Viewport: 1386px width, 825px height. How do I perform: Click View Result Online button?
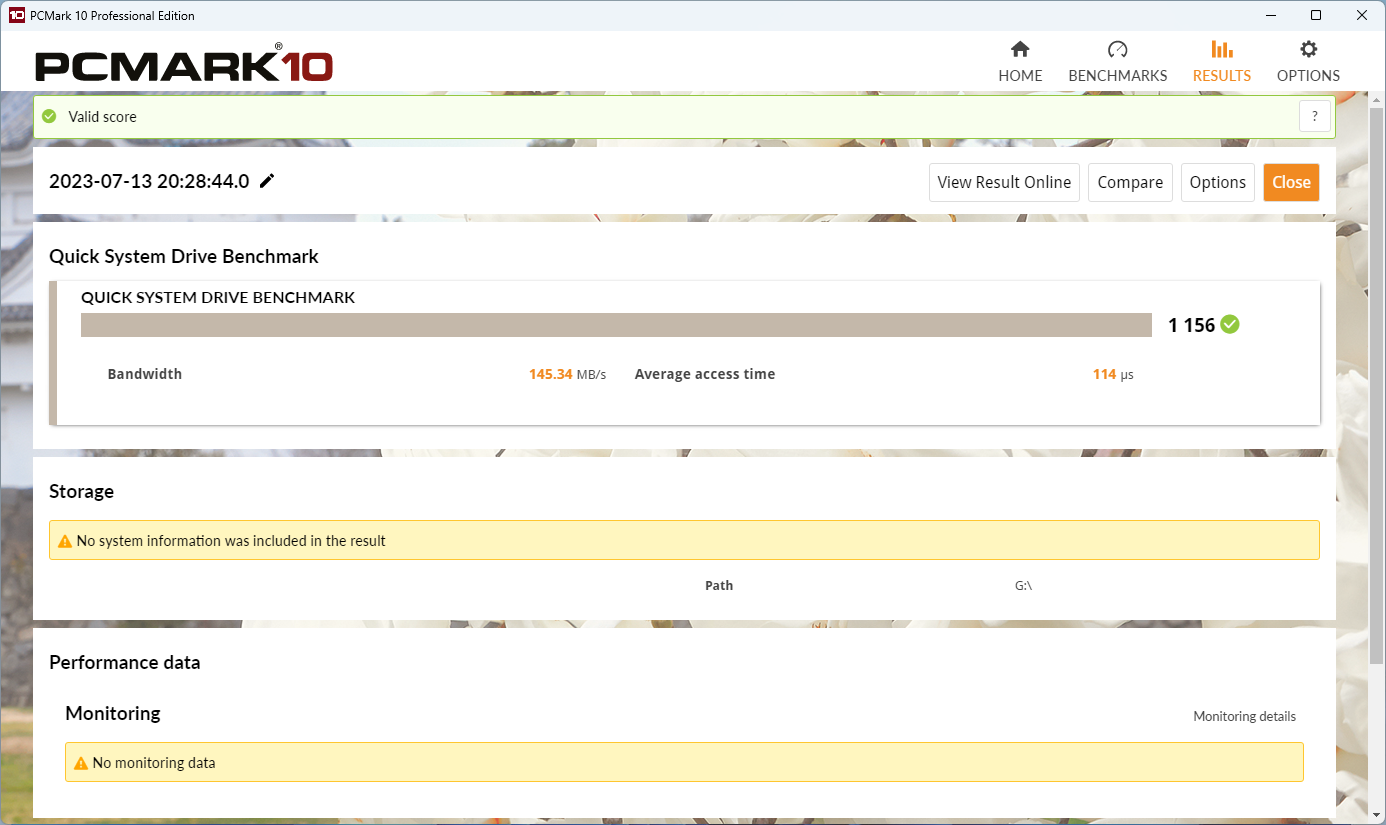coord(1004,182)
